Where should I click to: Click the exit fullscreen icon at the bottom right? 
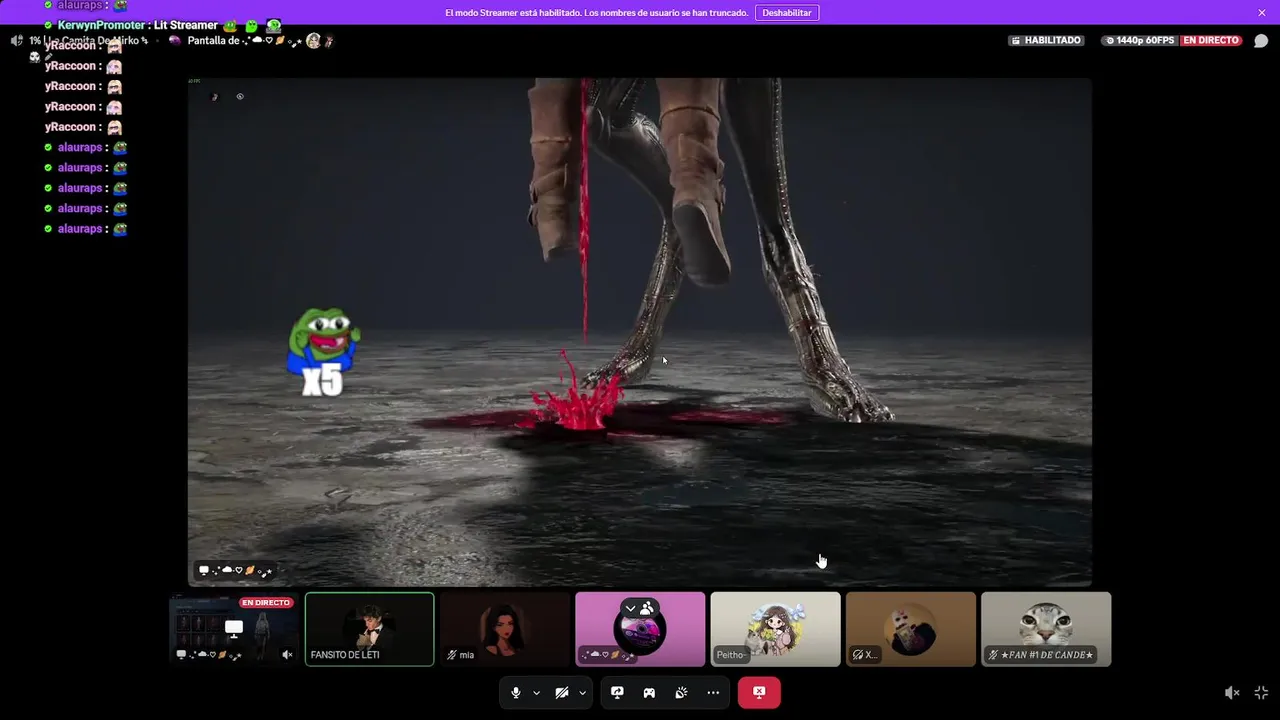click(x=1261, y=693)
